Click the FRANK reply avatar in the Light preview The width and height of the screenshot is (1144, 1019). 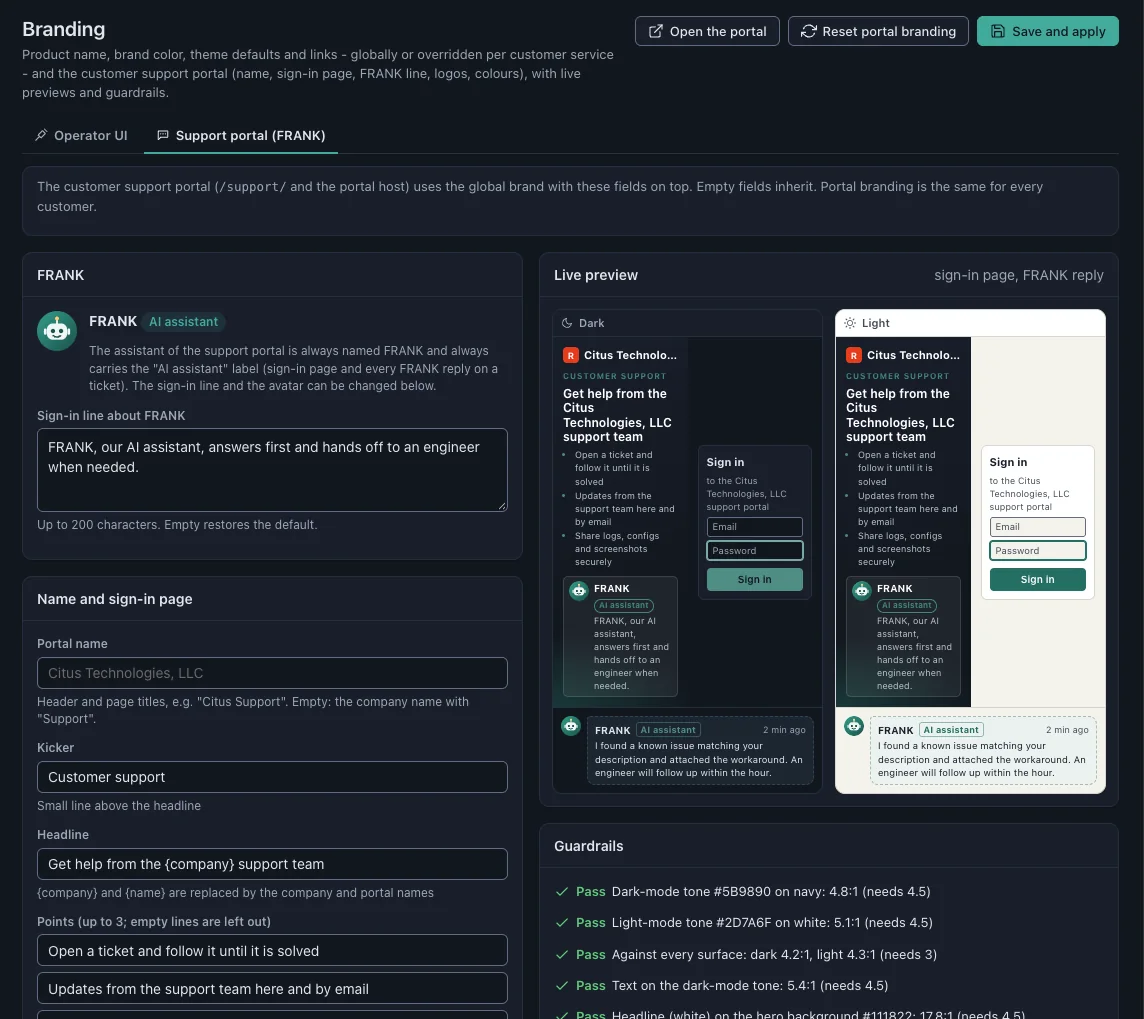854,726
